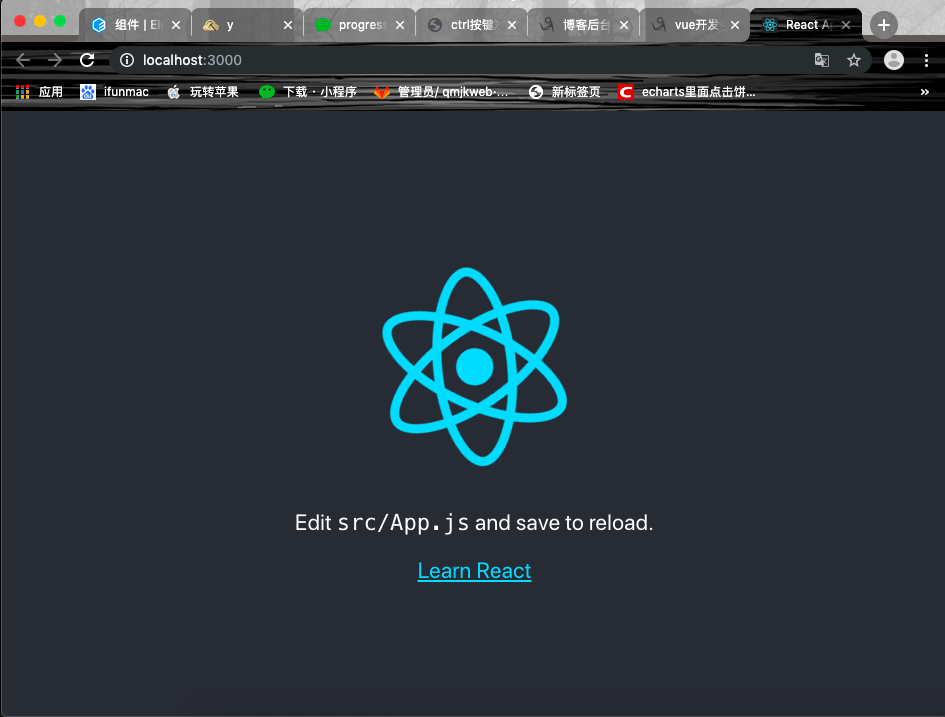The image size is (945, 717).
Task: Click the spinning React logo
Action: tap(474, 366)
